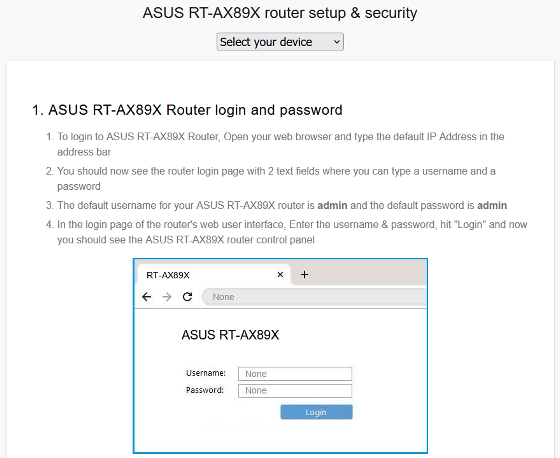Close the RT-AX89X browser tab
This screenshot has width=560, height=458.
[x=280, y=274]
